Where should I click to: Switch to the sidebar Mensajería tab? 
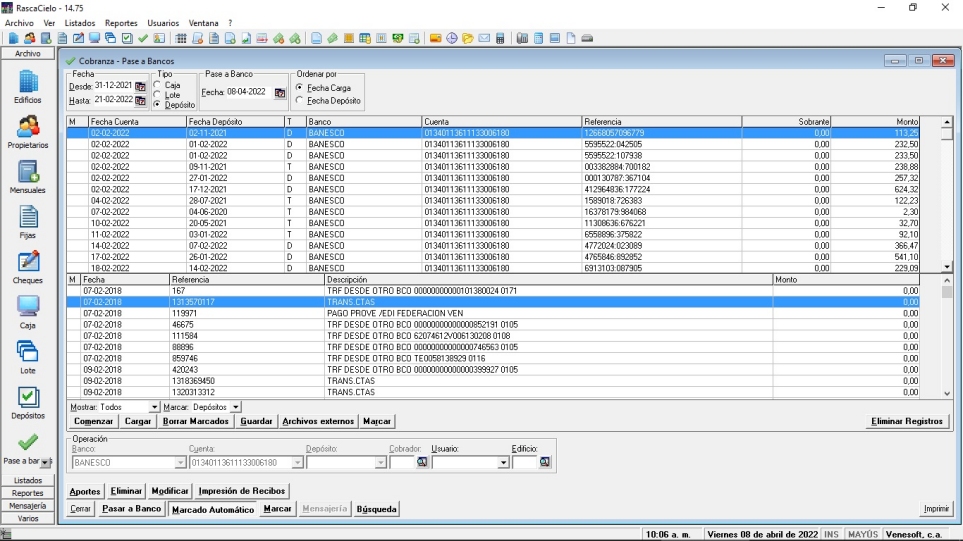pos(28,506)
